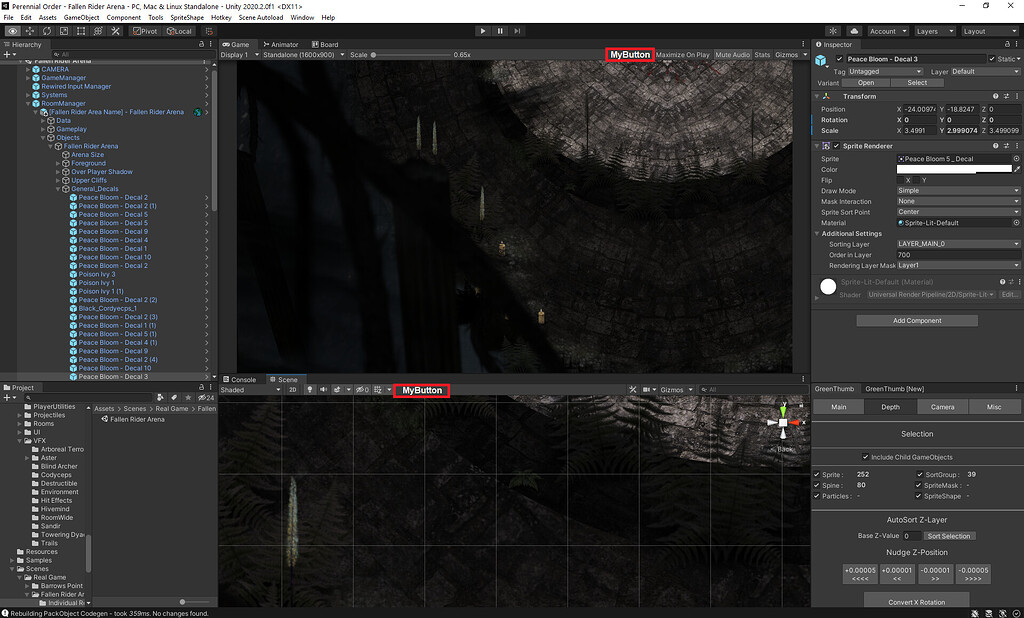Toggle scene audio in the Scene view toolbar
1024x618 pixels.
pyautogui.click(x=323, y=389)
